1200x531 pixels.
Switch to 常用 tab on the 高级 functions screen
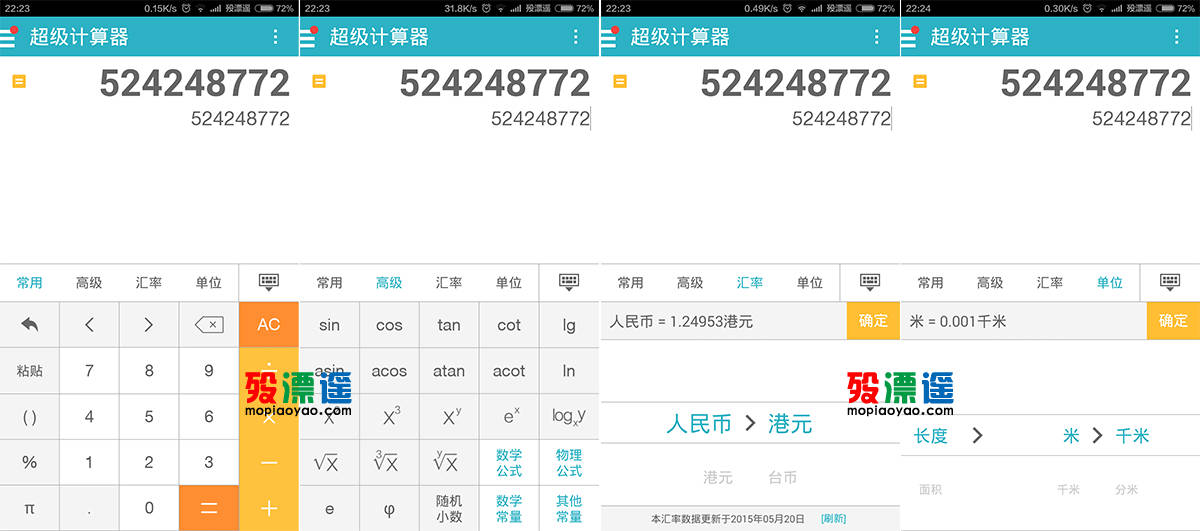point(329,283)
